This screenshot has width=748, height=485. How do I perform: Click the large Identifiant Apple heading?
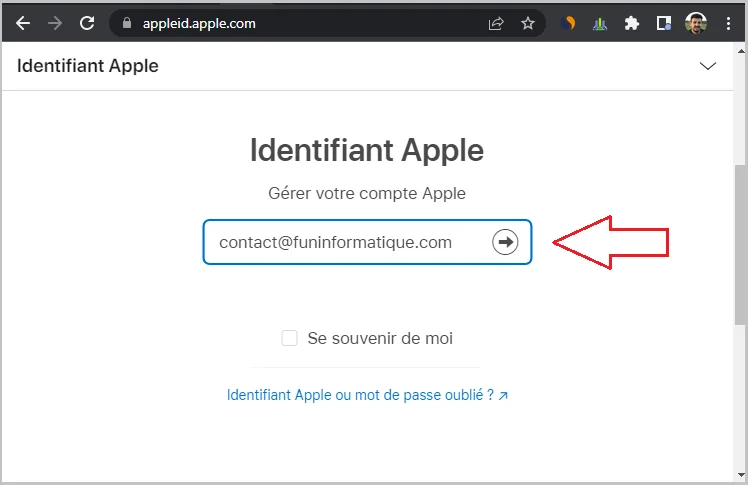pyautogui.click(x=367, y=150)
